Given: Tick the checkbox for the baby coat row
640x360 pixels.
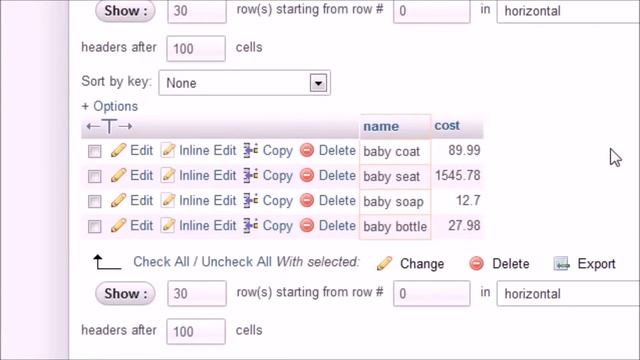Looking at the screenshot, I should (x=95, y=151).
